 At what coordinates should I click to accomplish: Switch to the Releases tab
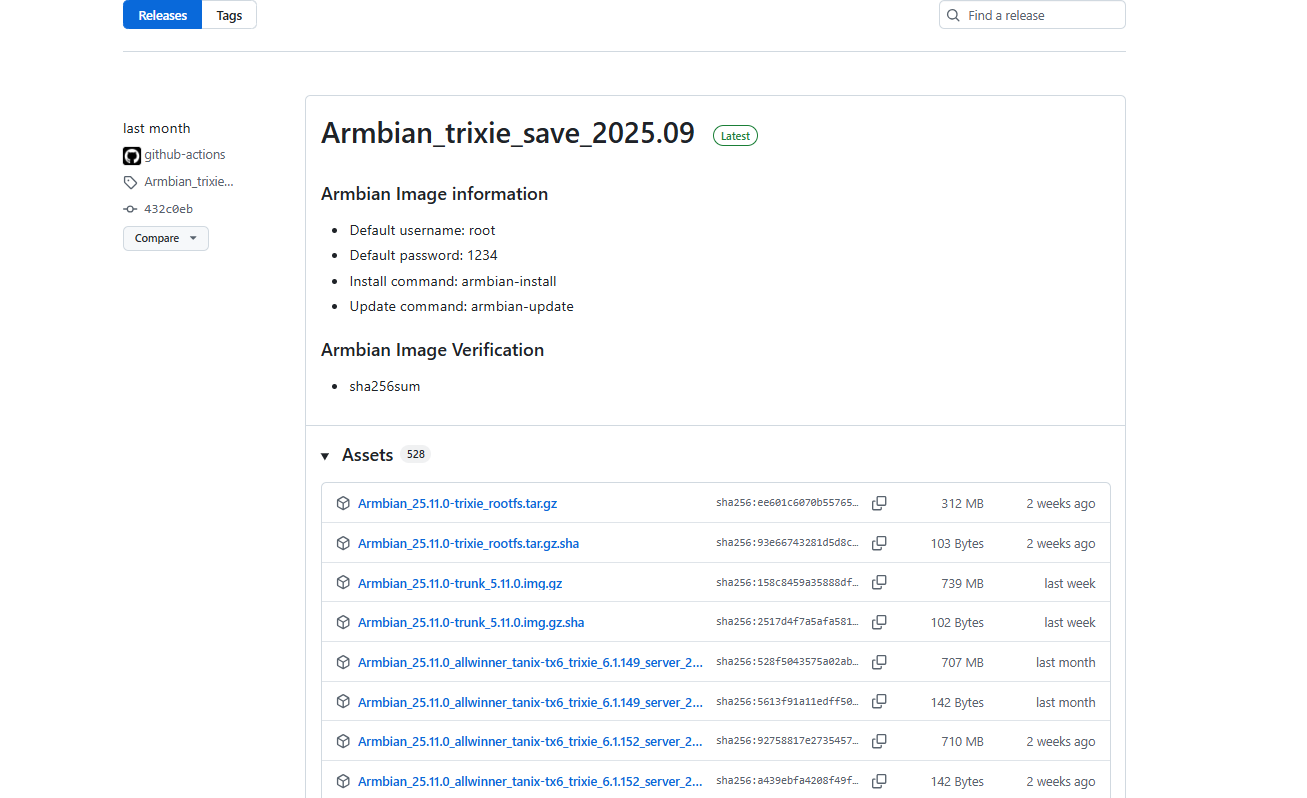coord(162,15)
